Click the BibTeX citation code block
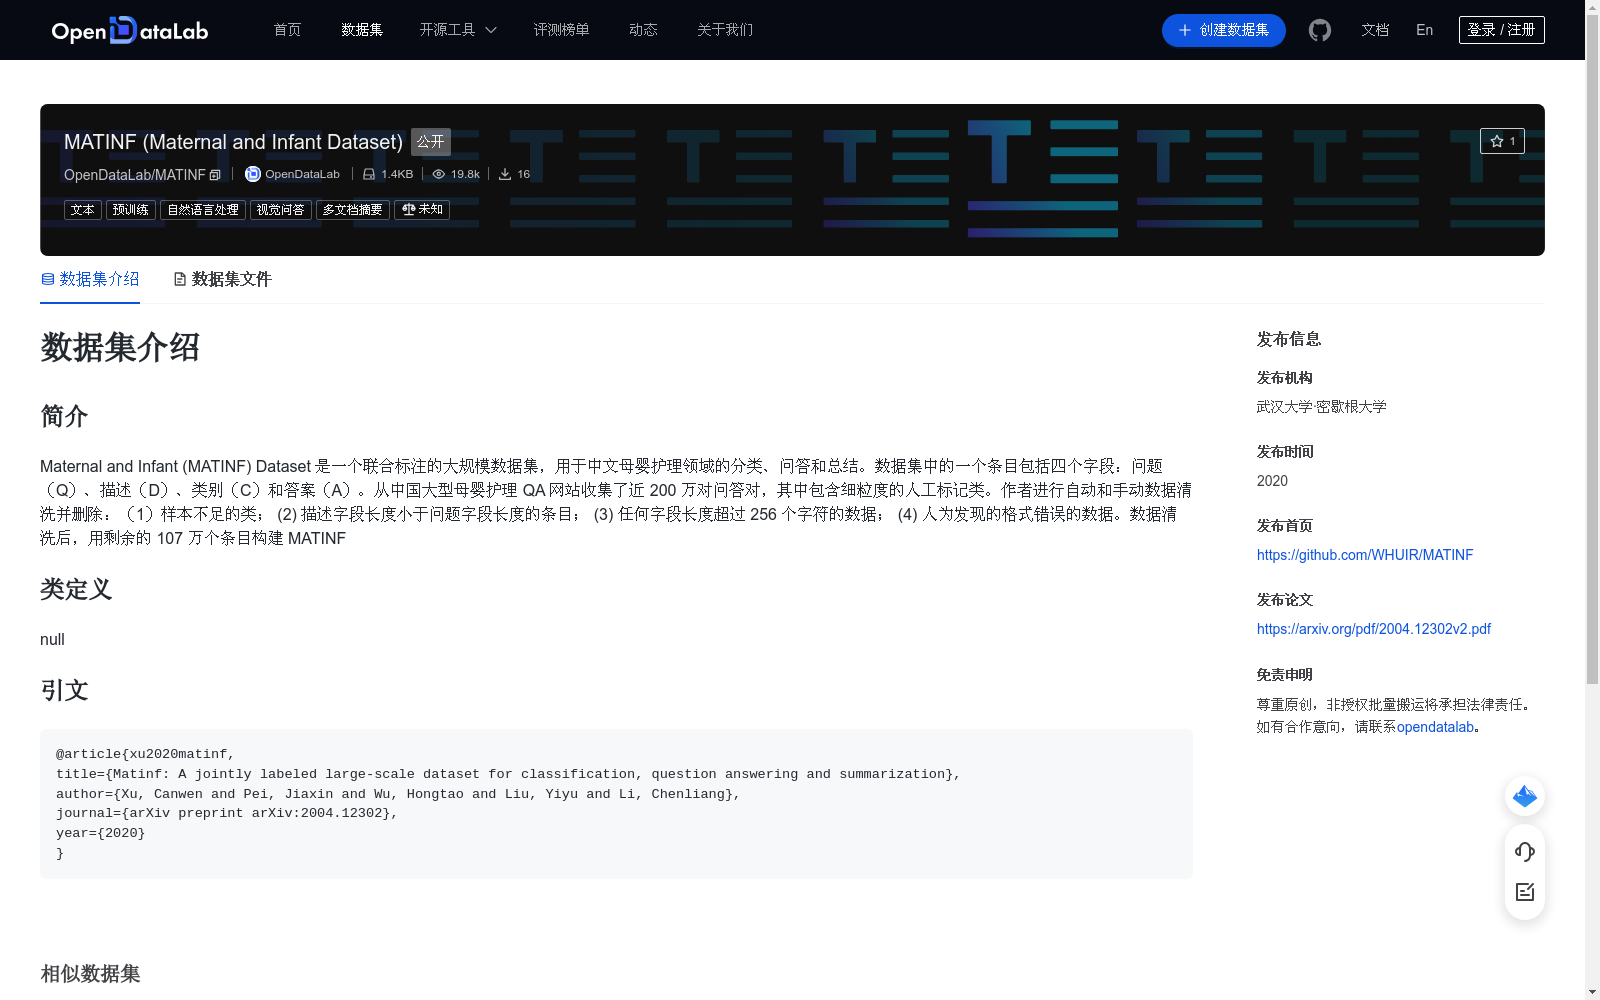Screen dimensions: 1600x1000 616,804
